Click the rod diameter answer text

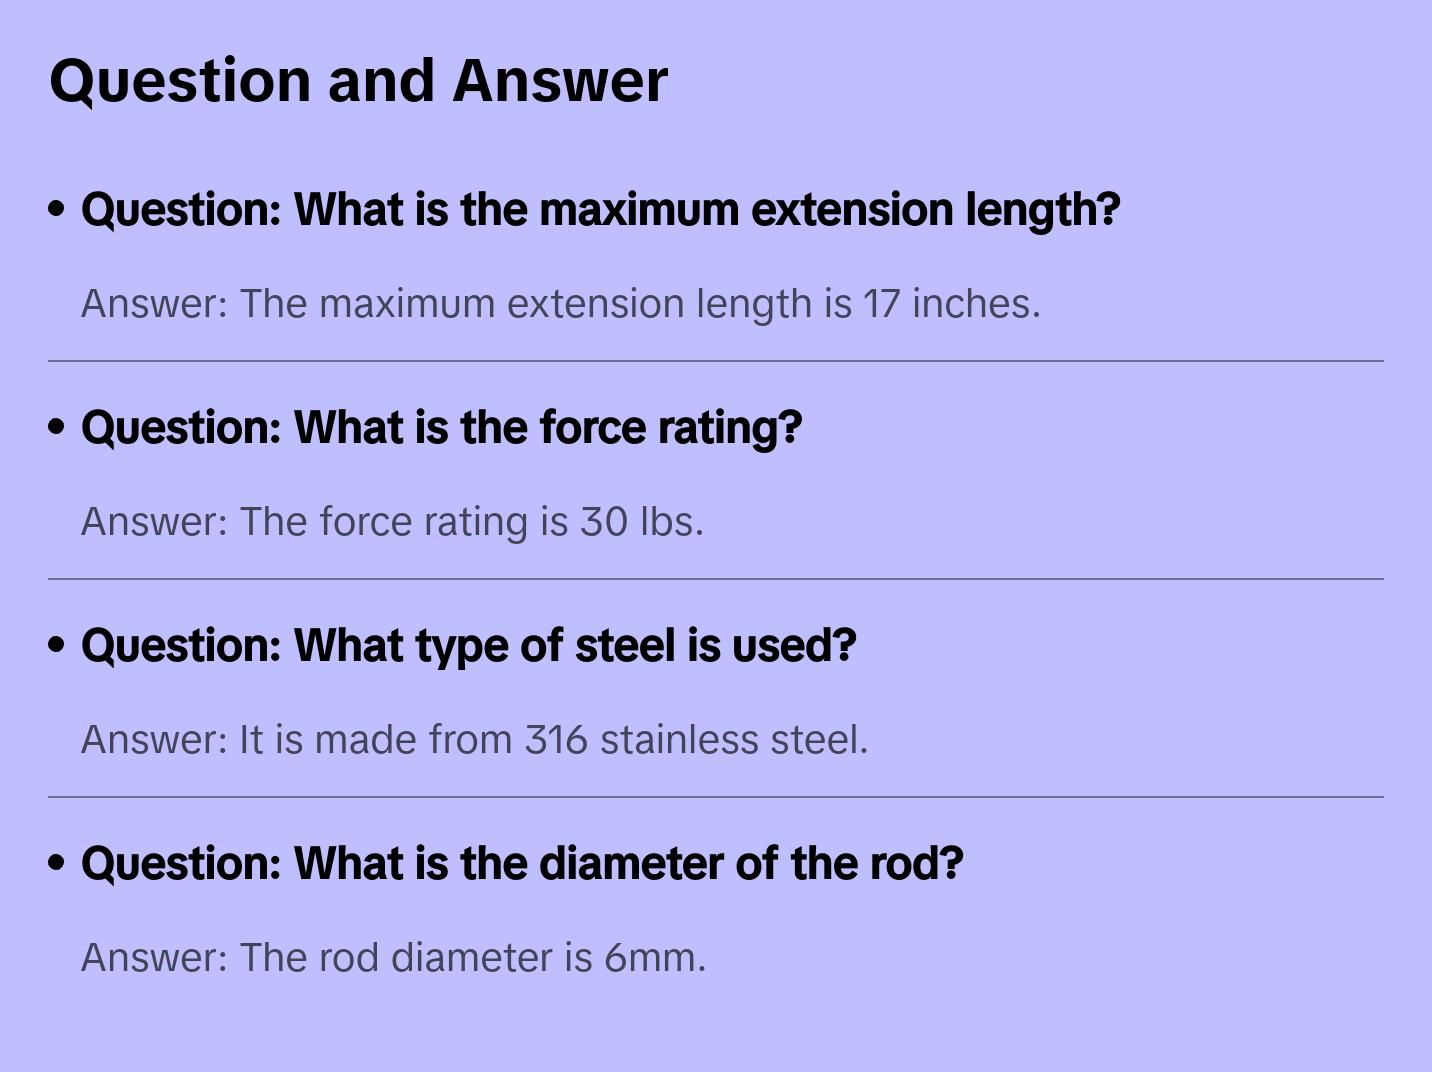click(393, 958)
